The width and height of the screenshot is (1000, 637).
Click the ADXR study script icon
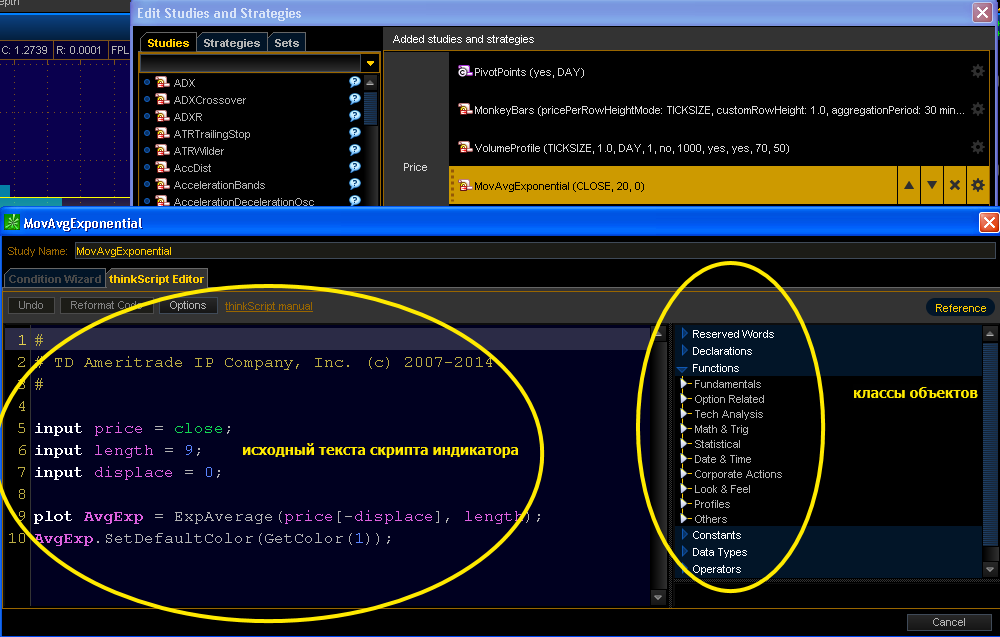(163, 116)
